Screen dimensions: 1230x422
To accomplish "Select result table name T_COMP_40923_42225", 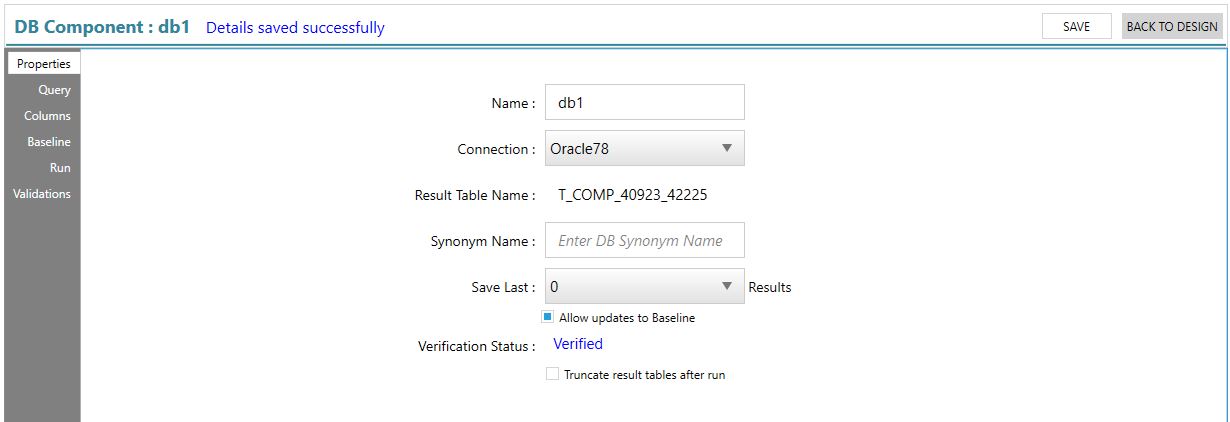I will pyautogui.click(x=632, y=195).
